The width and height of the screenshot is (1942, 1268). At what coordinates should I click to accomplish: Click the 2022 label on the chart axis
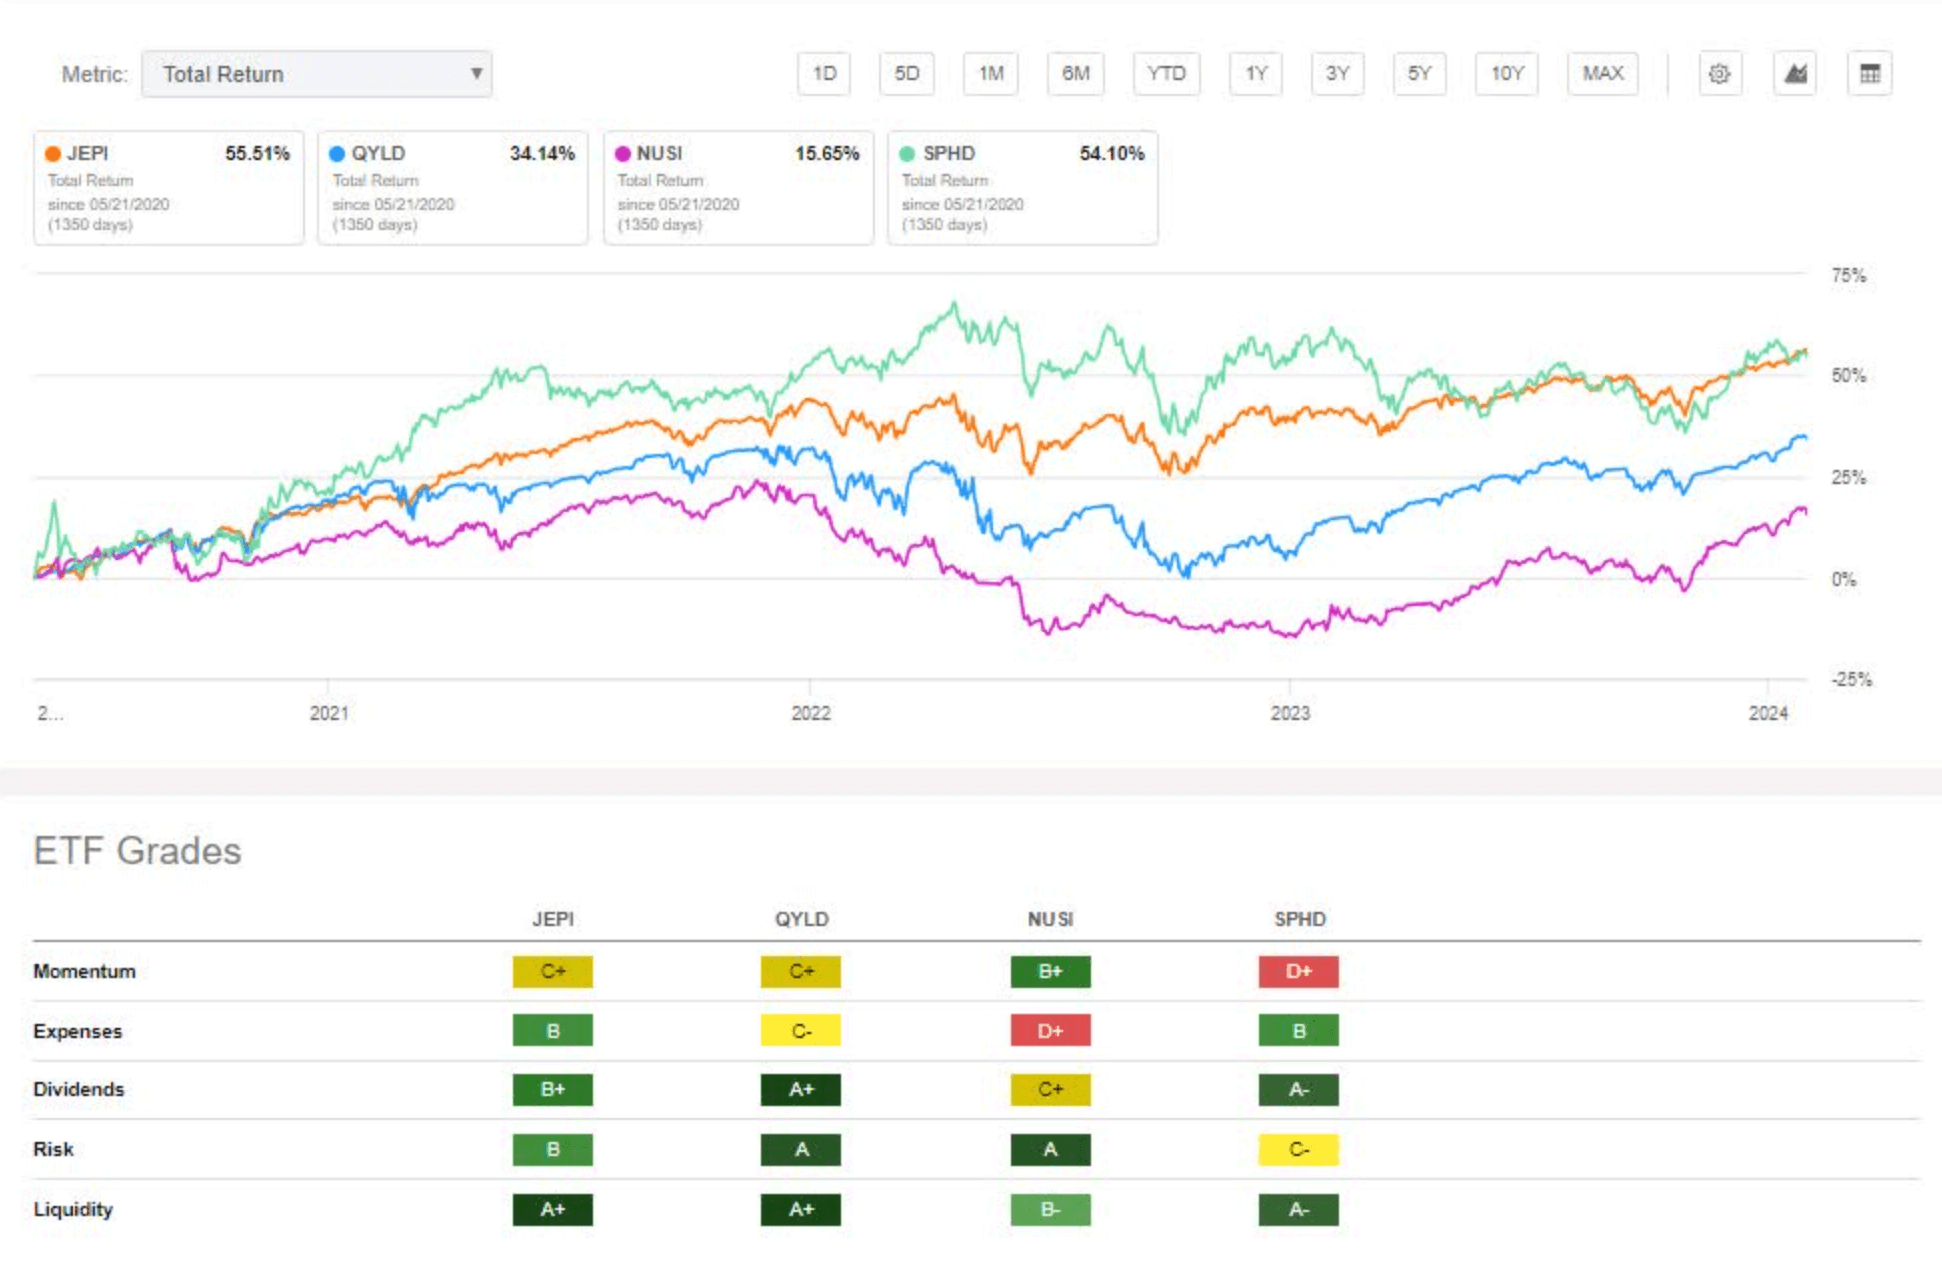click(x=810, y=713)
